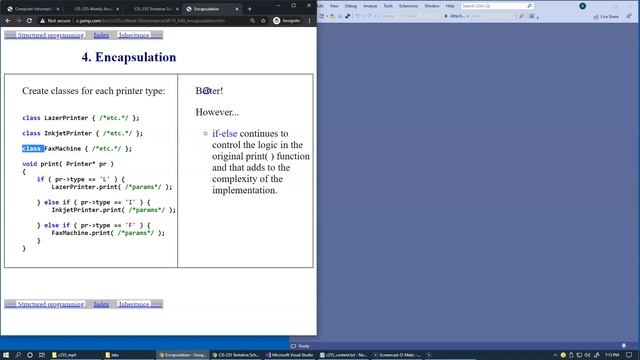Bookmark this page with the star
The height and width of the screenshot is (360, 640).
pyautogui.click(x=264, y=20)
